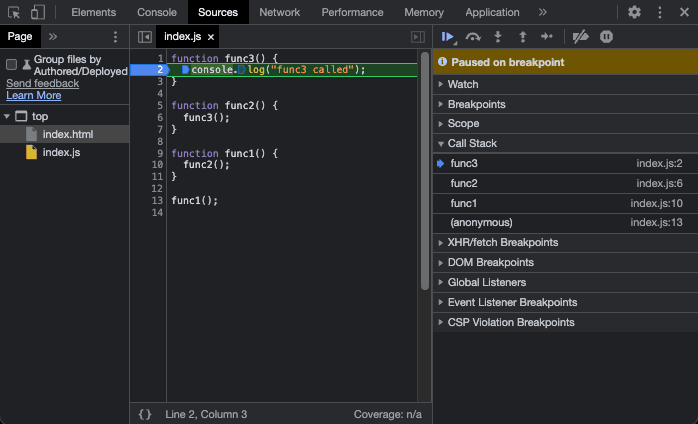The height and width of the screenshot is (424, 698).
Task: Open the Learn More link
Action: (33, 95)
